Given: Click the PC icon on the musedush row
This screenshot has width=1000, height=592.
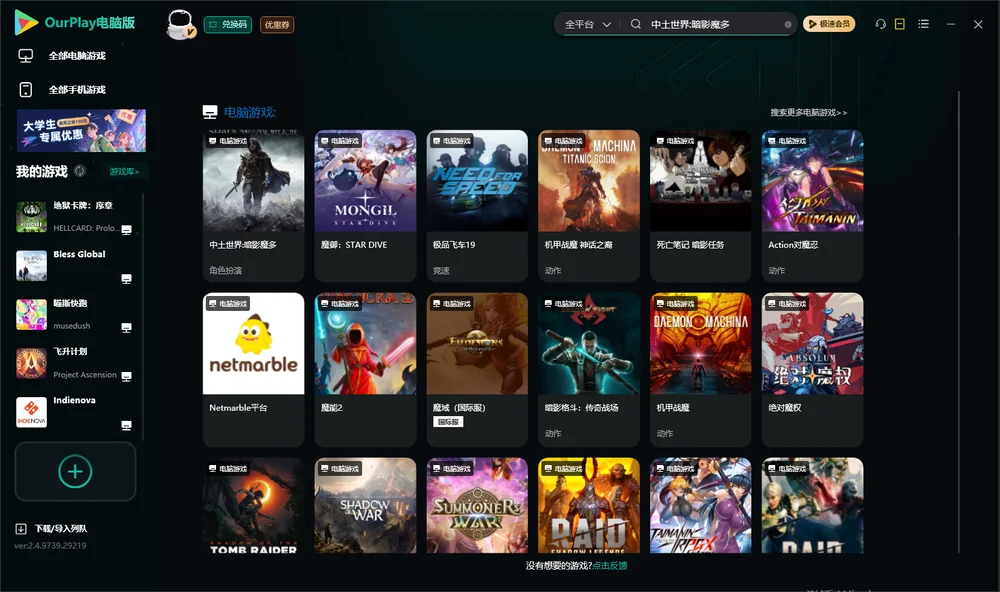Looking at the screenshot, I should tap(126, 328).
